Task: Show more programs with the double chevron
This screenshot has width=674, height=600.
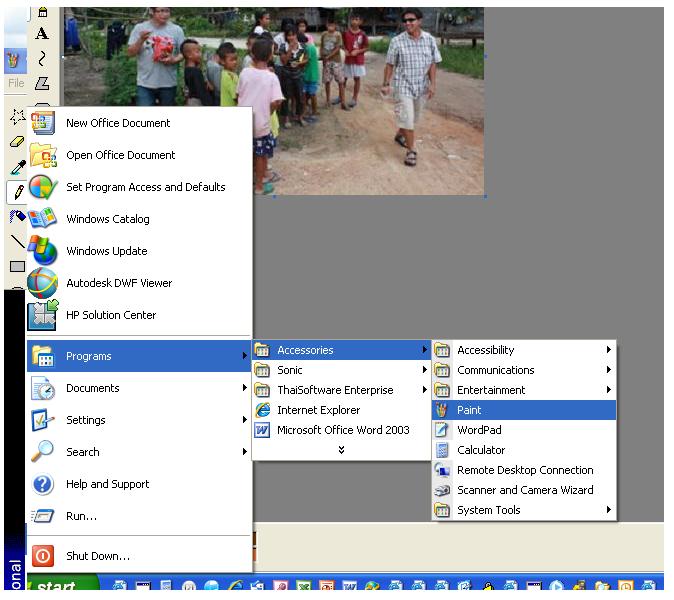Action: click(341, 450)
